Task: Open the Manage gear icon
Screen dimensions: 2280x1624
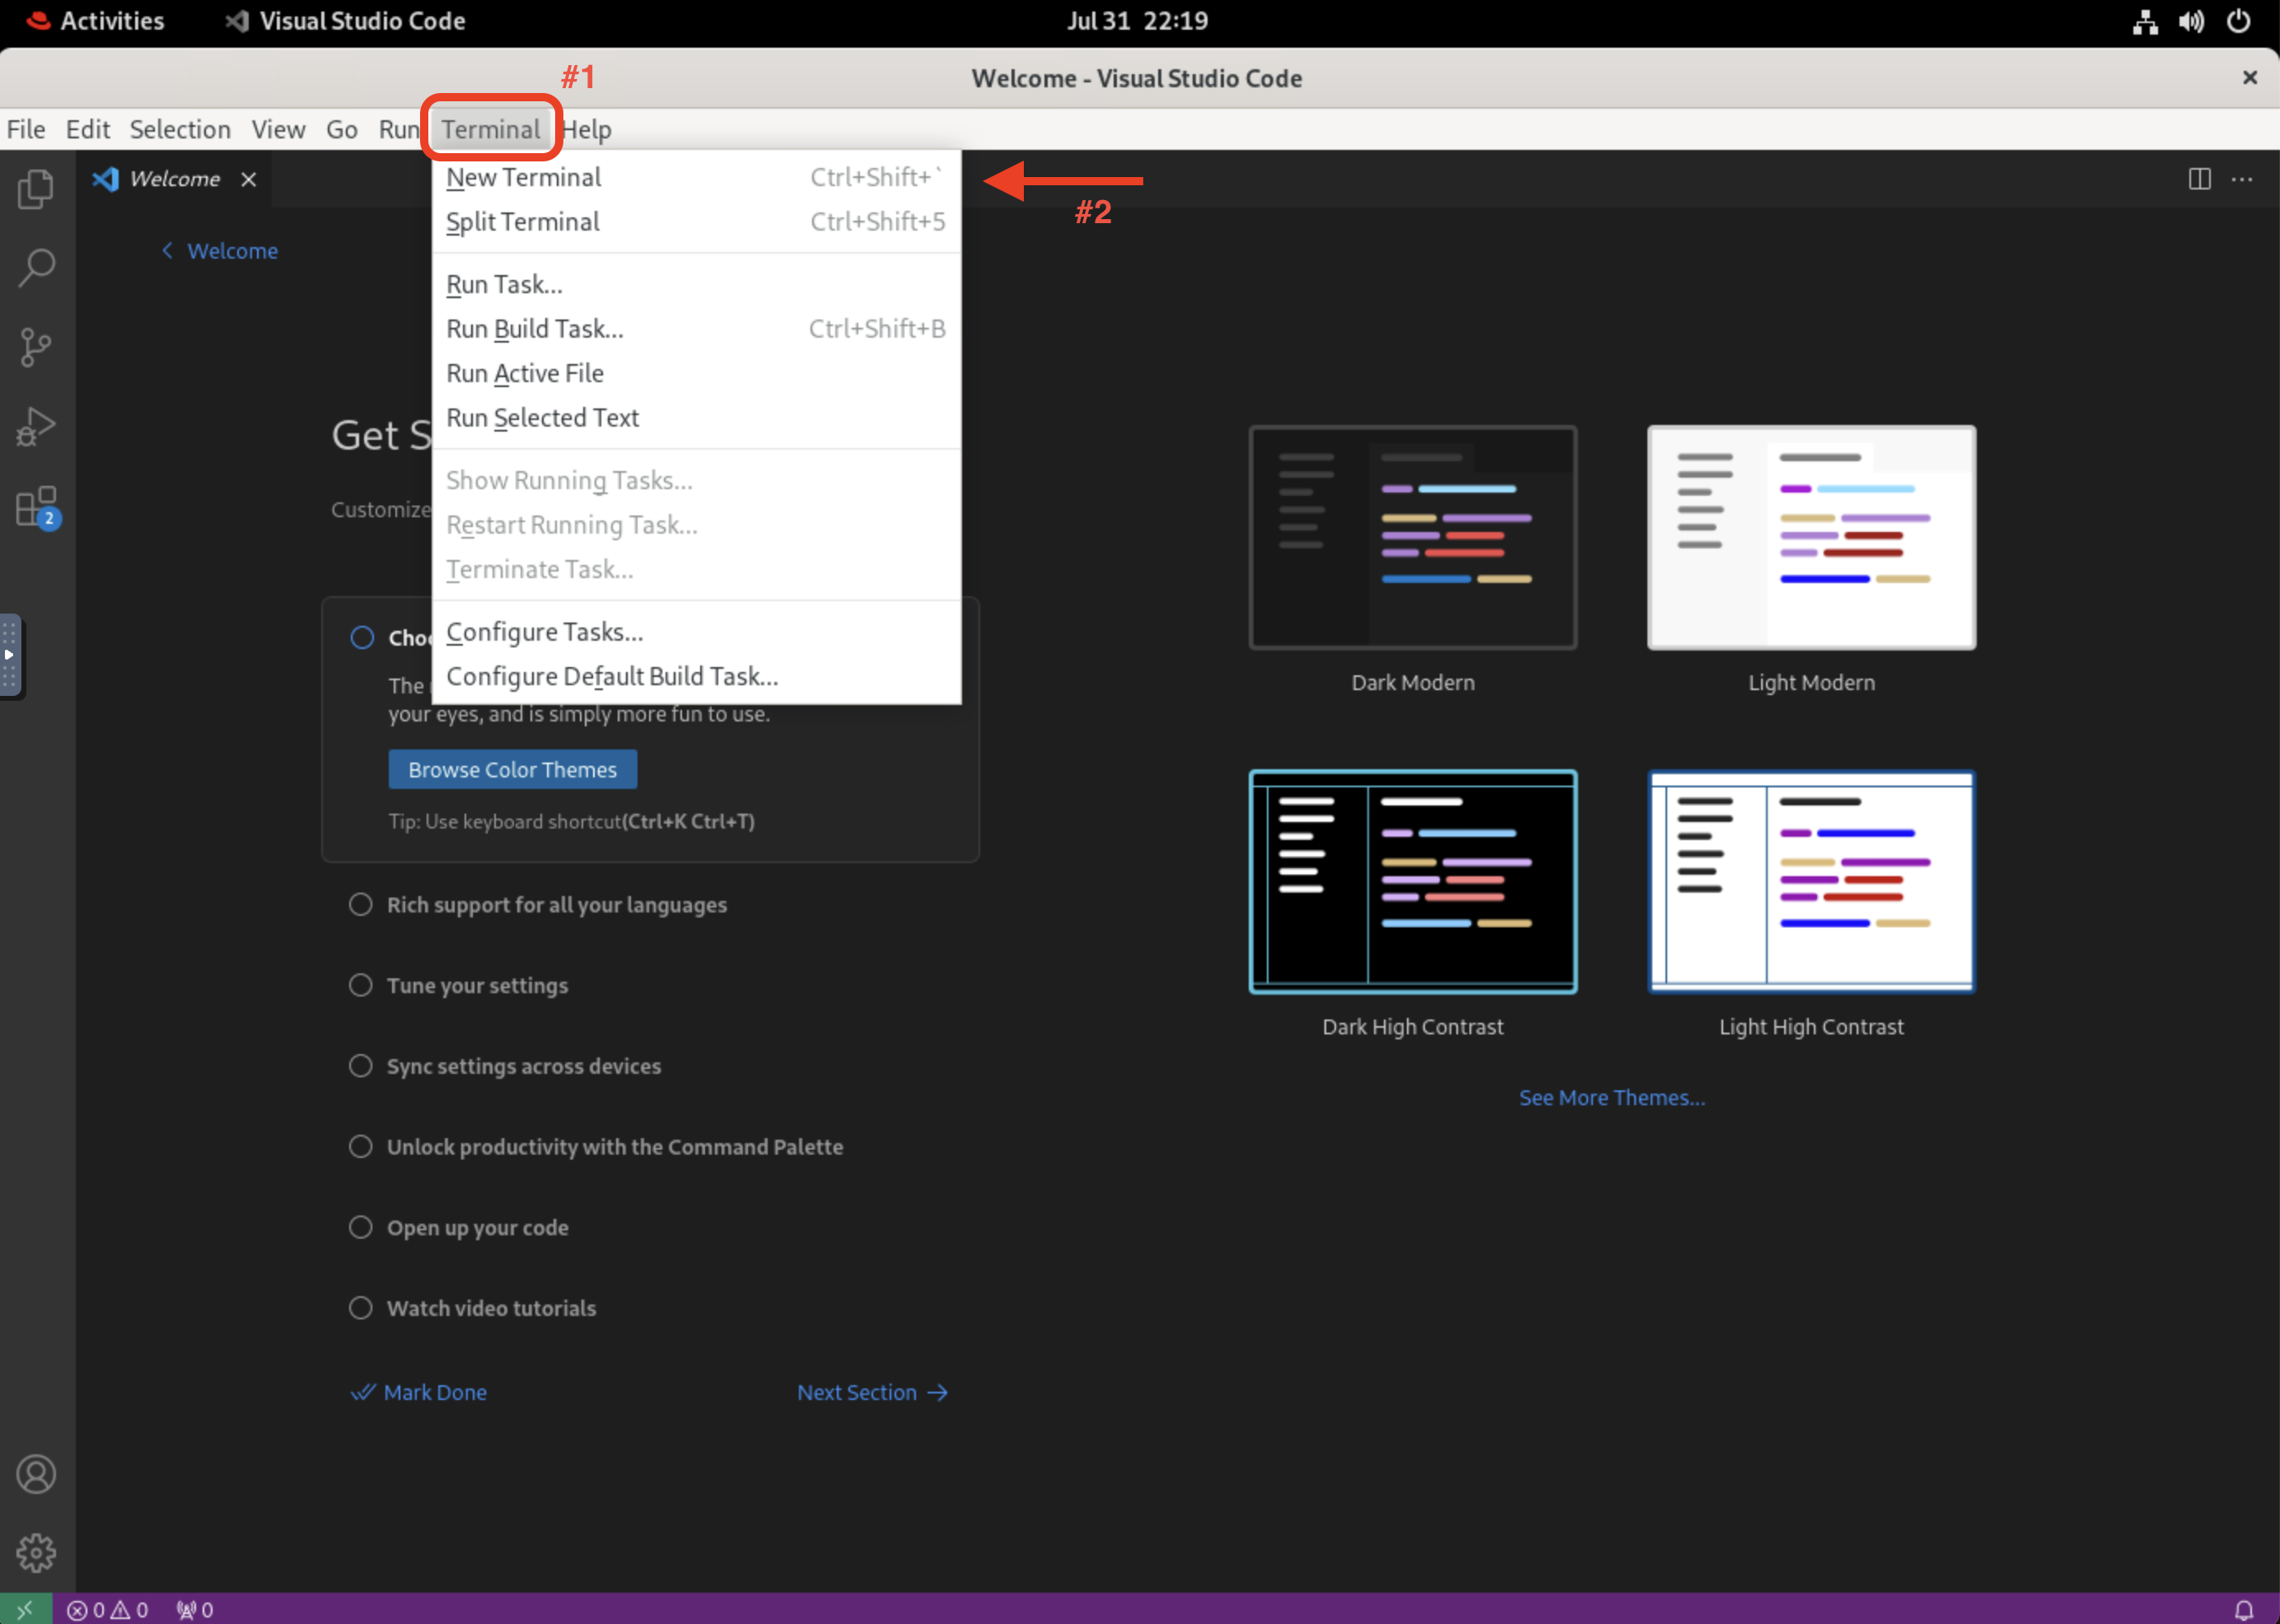Action: coord(36,1553)
